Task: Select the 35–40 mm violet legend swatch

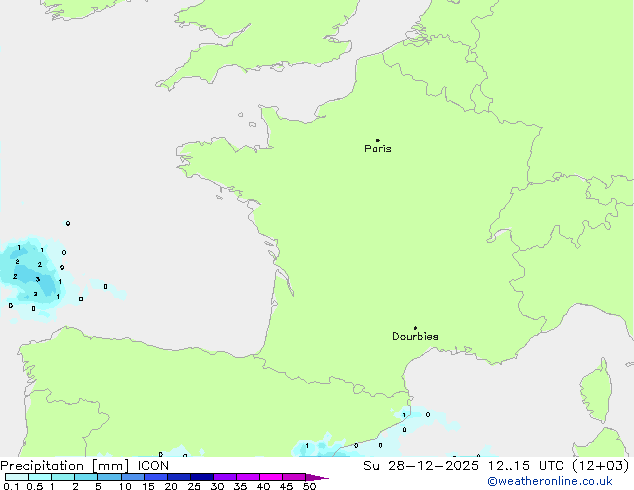Action: pos(248,477)
